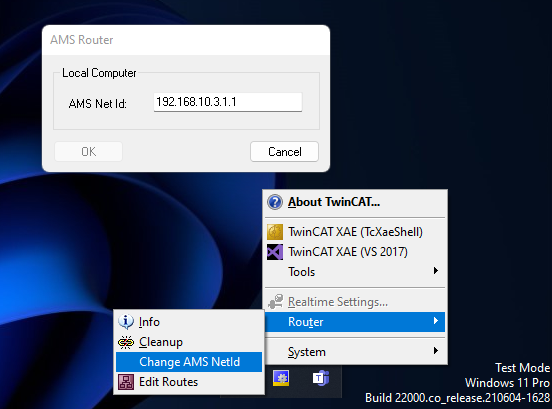Click the Microsoft Teams tray icon
Screen dimensions: 552x409
(321, 378)
